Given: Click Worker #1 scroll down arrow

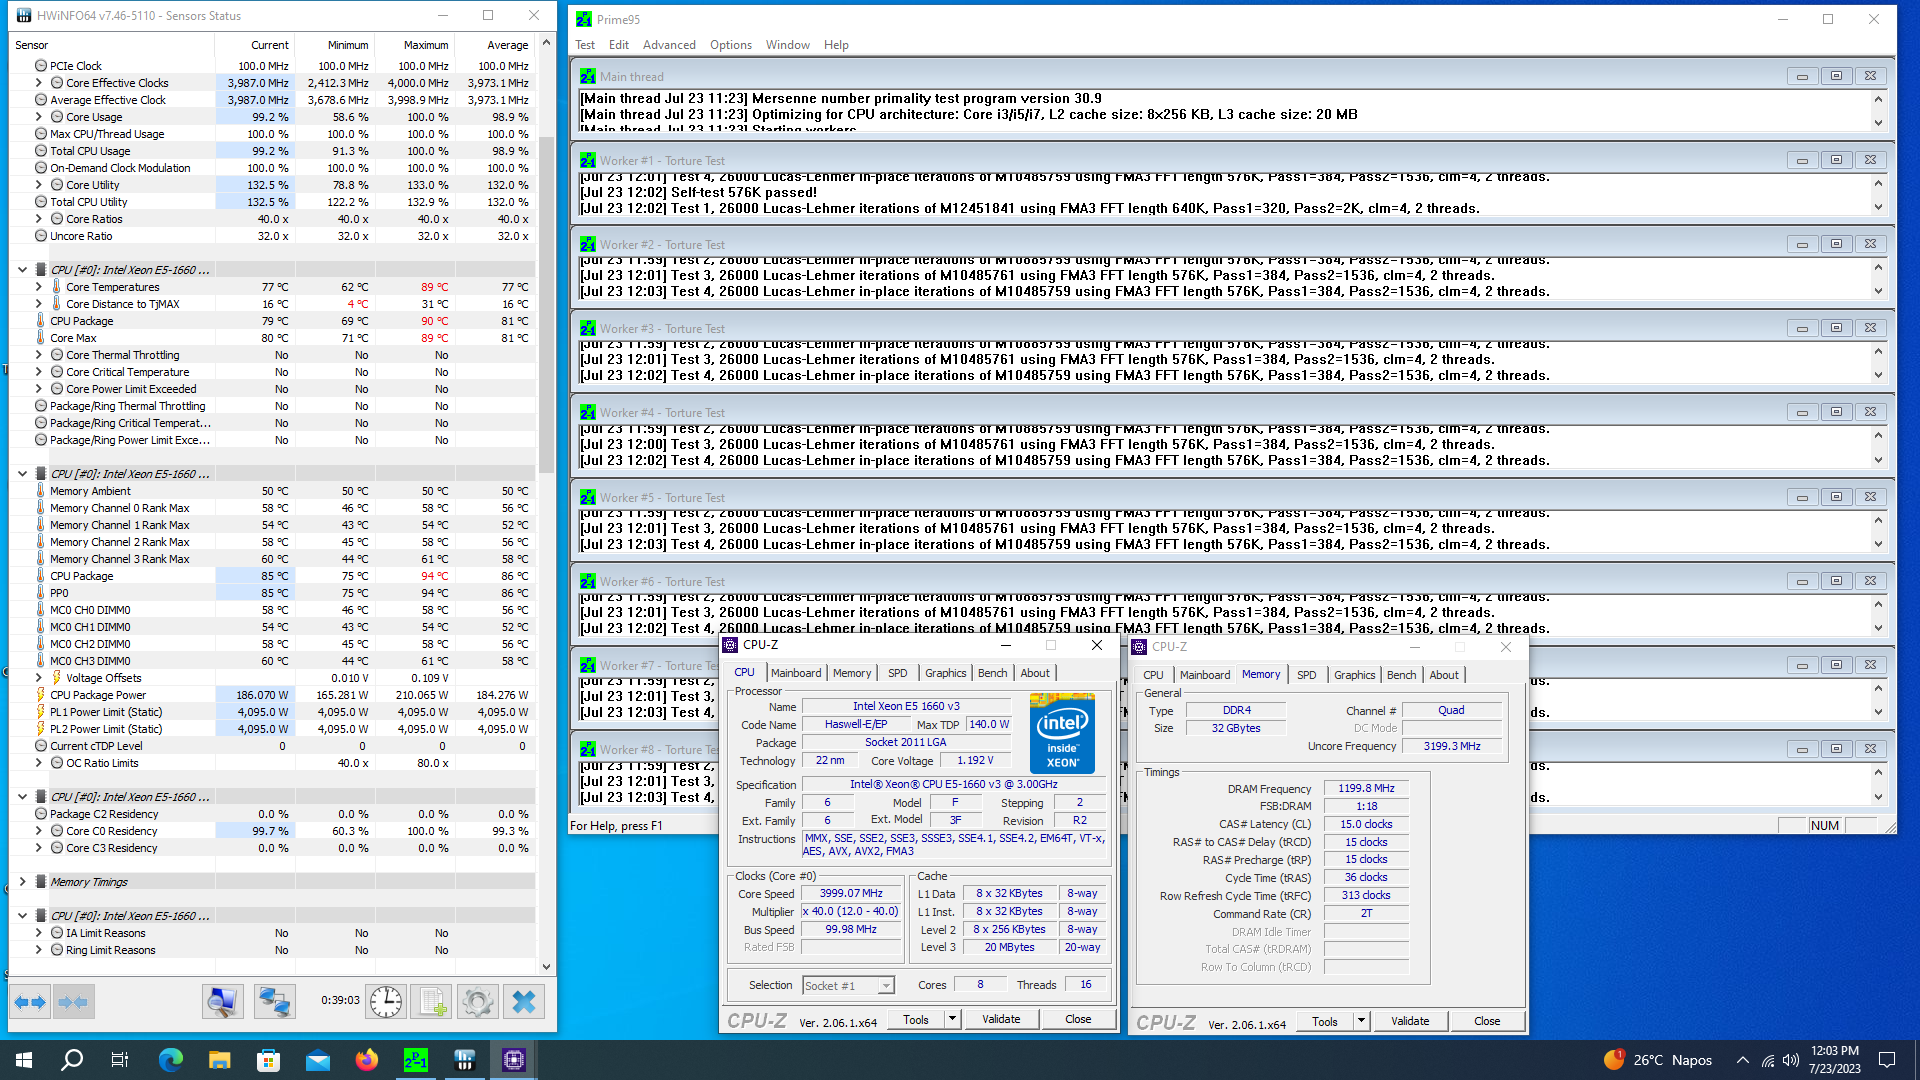Looking at the screenshot, I should 1878,208.
